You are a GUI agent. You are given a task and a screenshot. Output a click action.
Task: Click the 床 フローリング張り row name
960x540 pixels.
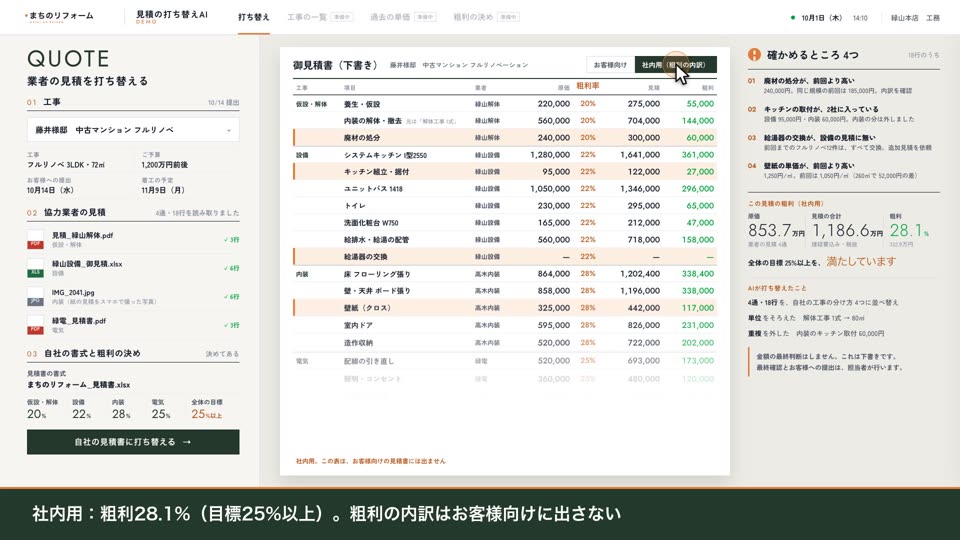(377, 274)
